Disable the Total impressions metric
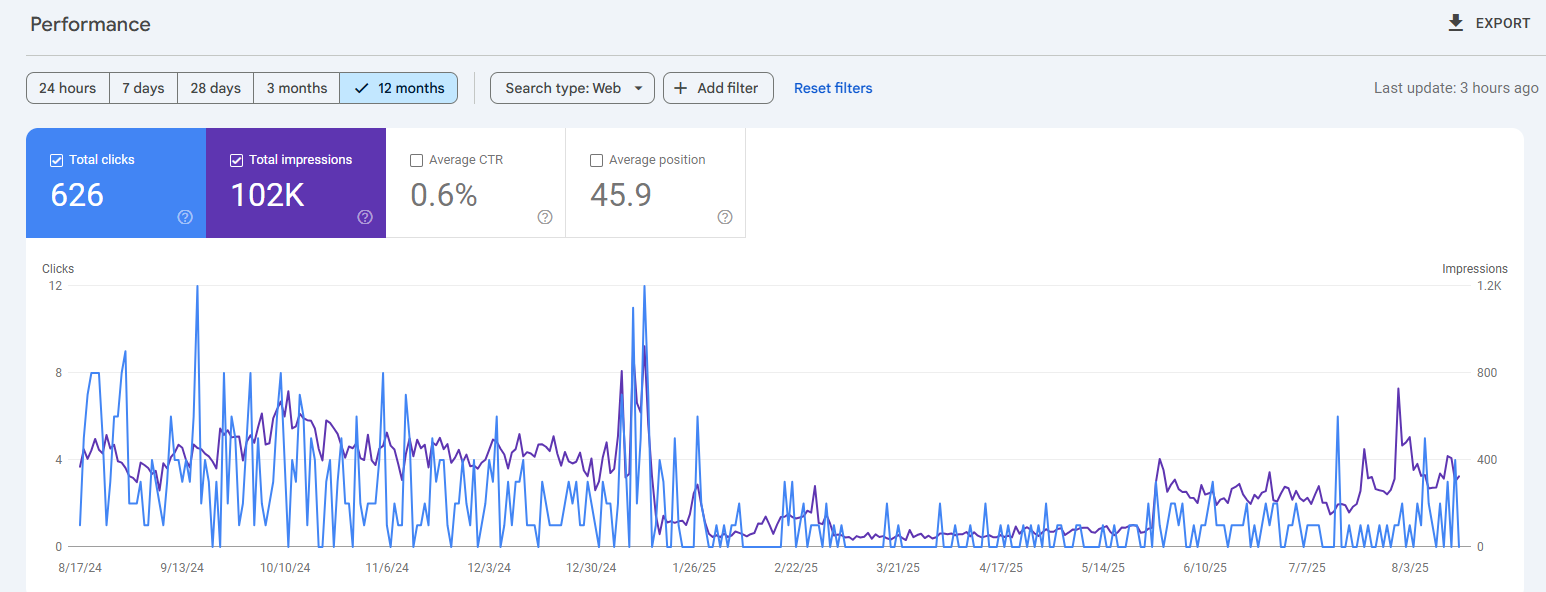The width and height of the screenshot is (1546, 592). click(x=236, y=160)
